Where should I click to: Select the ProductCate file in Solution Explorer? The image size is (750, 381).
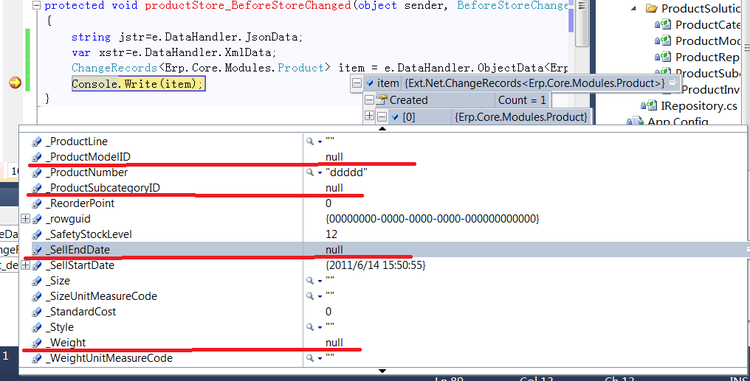coord(707,24)
